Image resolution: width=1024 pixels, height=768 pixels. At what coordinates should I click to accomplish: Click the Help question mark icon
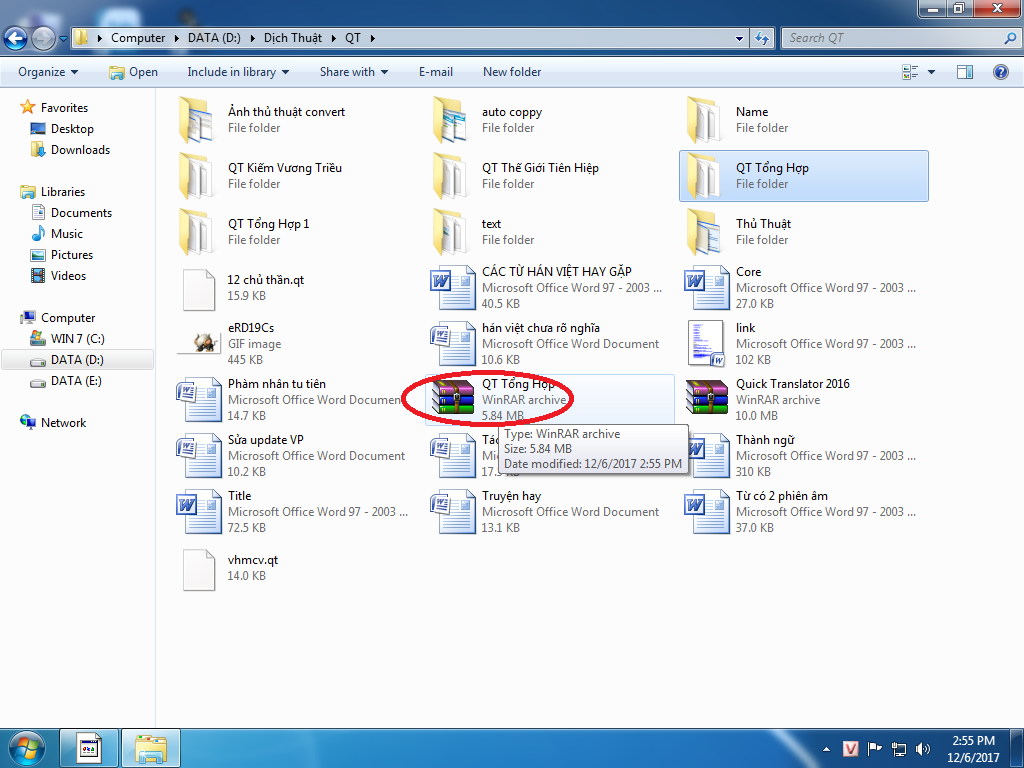[x=1000, y=72]
